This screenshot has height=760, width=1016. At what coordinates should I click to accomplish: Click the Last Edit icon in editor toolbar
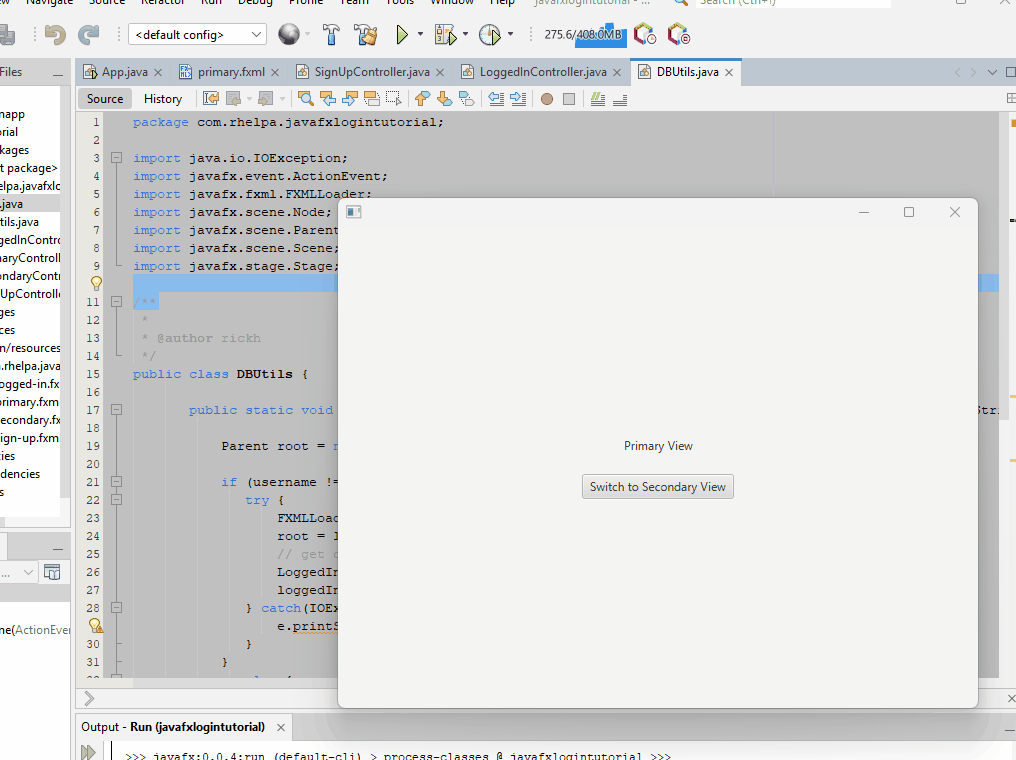click(211, 98)
